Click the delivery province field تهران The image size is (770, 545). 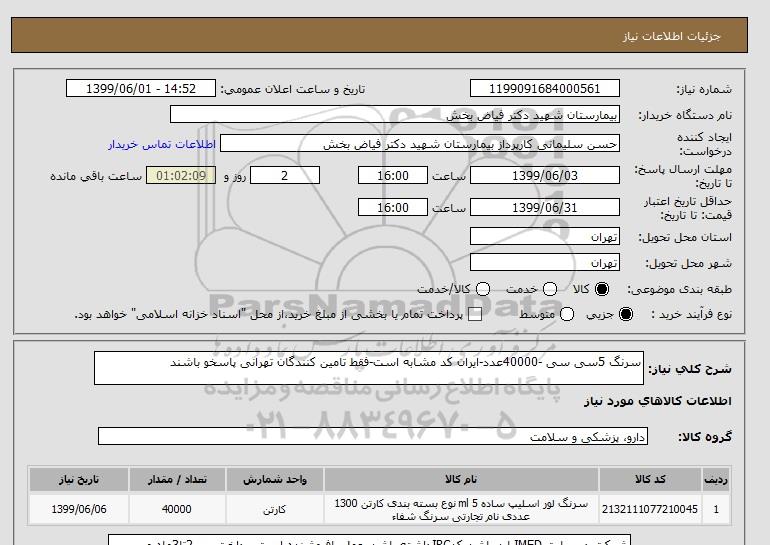coord(545,236)
